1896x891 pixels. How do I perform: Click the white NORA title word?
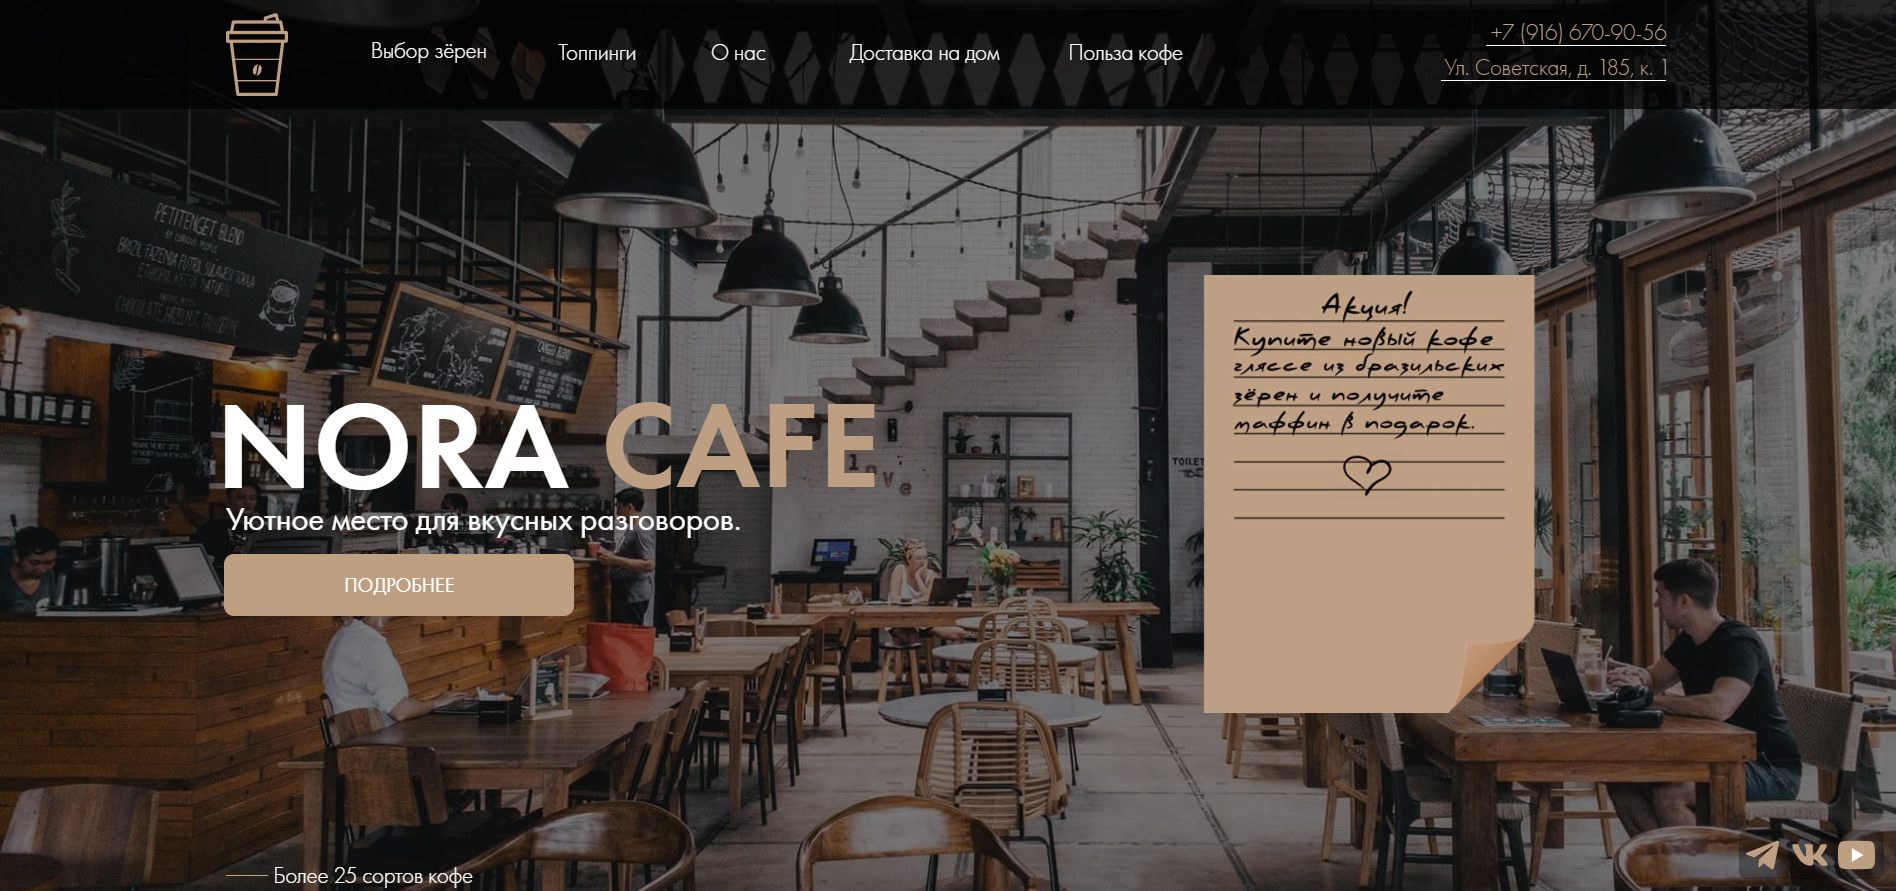(394, 446)
